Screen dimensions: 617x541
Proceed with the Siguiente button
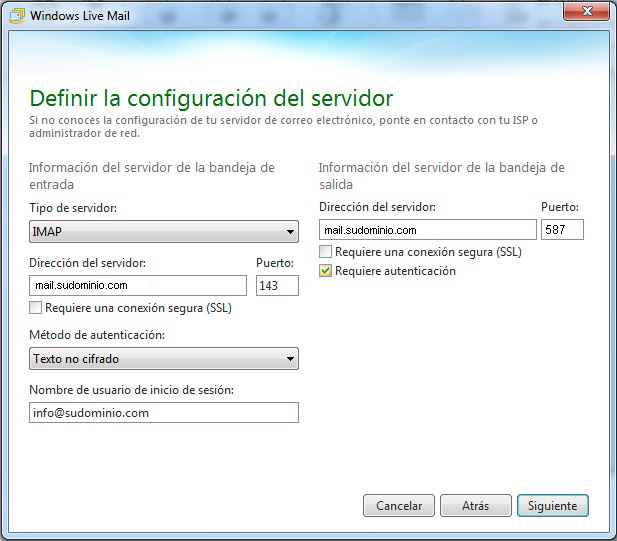pyautogui.click(x=553, y=506)
